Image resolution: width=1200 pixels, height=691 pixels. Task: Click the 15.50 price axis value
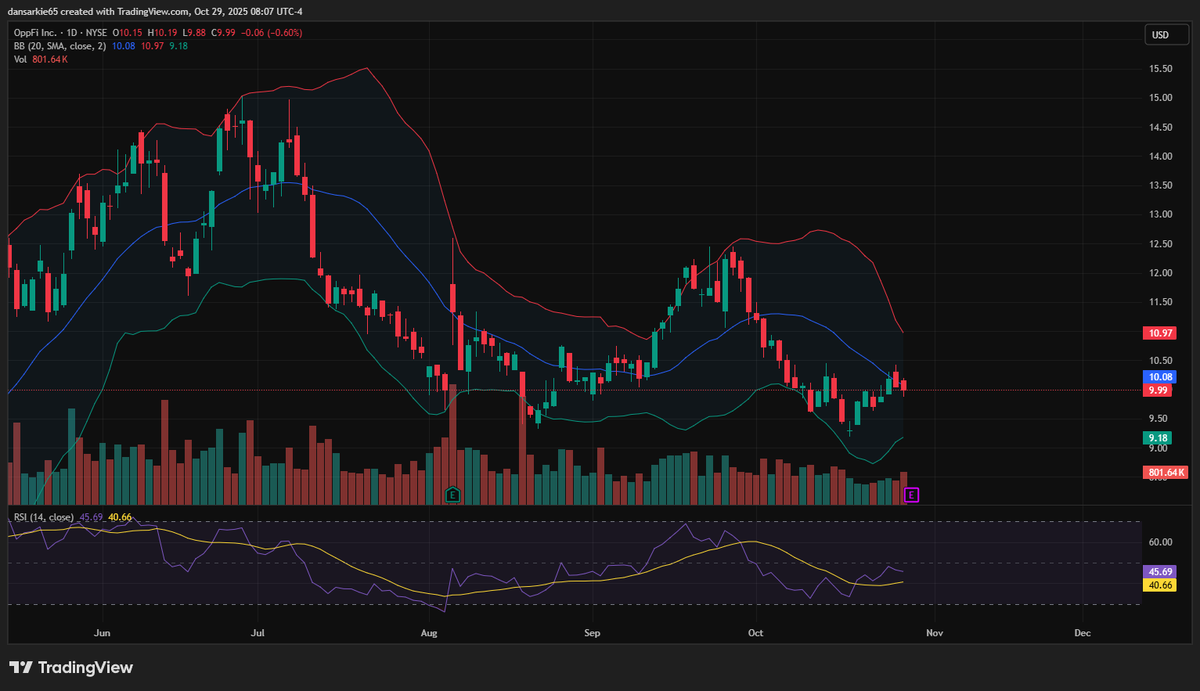point(1160,69)
